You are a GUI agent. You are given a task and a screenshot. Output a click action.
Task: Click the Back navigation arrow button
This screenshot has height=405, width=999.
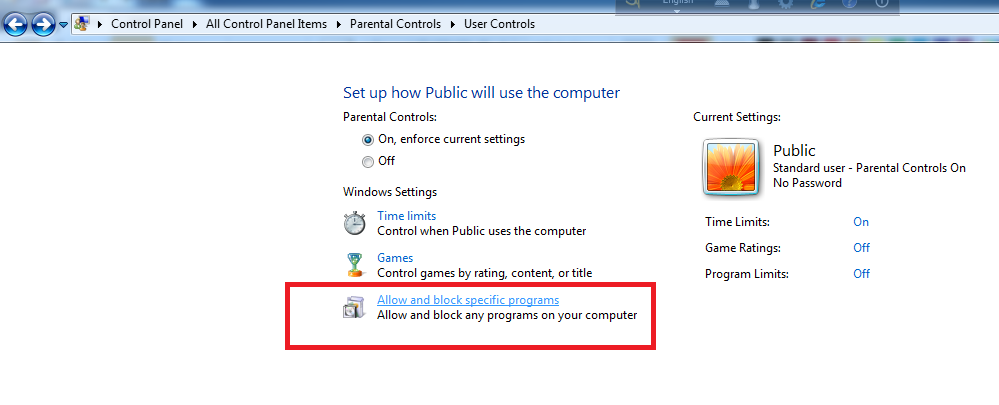(16, 24)
